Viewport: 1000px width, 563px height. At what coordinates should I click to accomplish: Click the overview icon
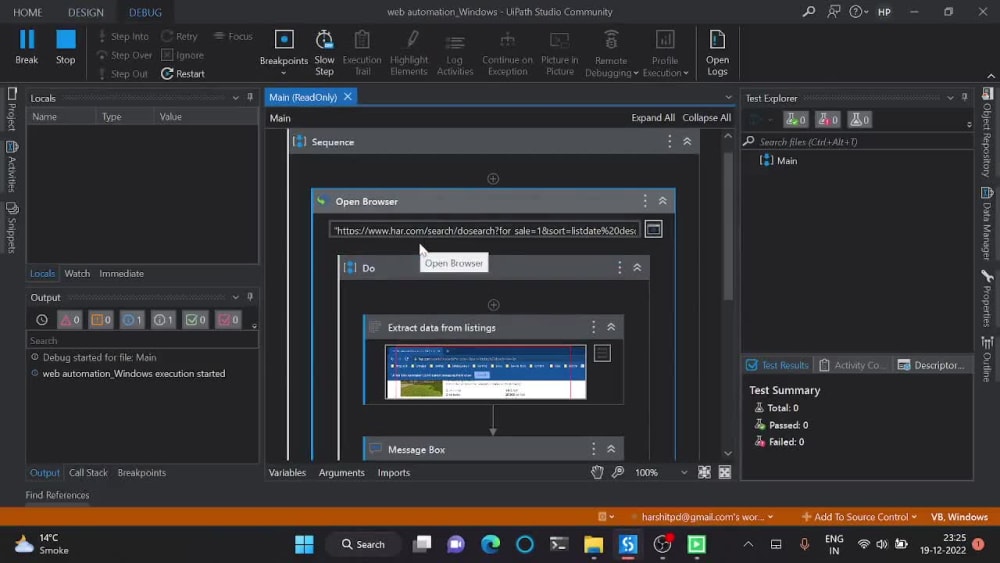pos(724,472)
